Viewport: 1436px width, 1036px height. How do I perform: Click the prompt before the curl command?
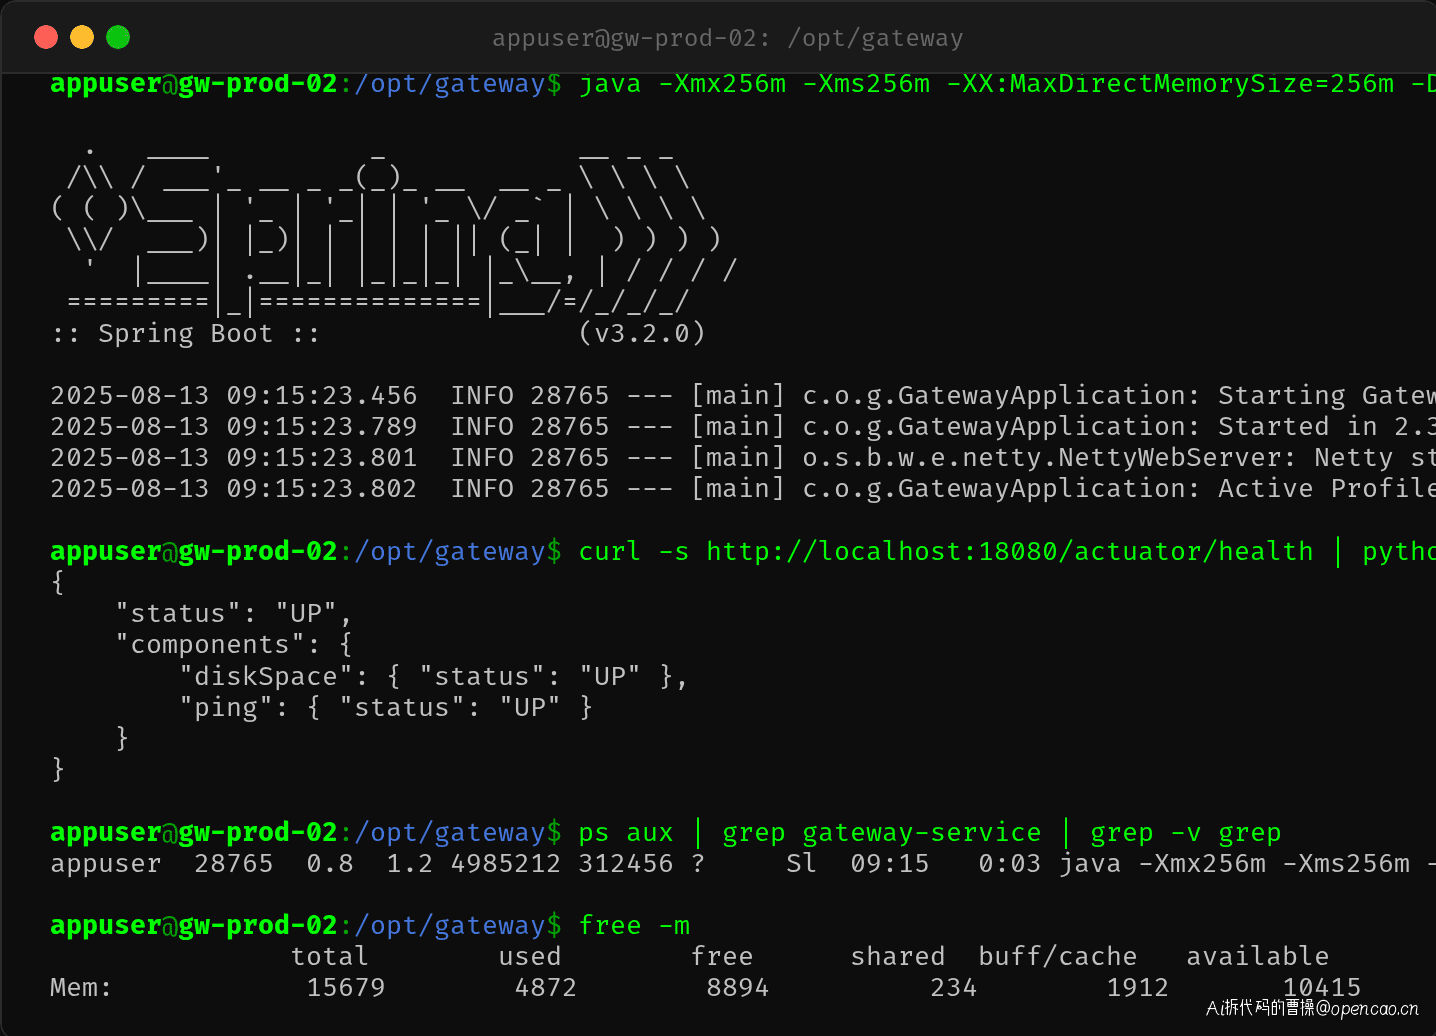[306, 551]
